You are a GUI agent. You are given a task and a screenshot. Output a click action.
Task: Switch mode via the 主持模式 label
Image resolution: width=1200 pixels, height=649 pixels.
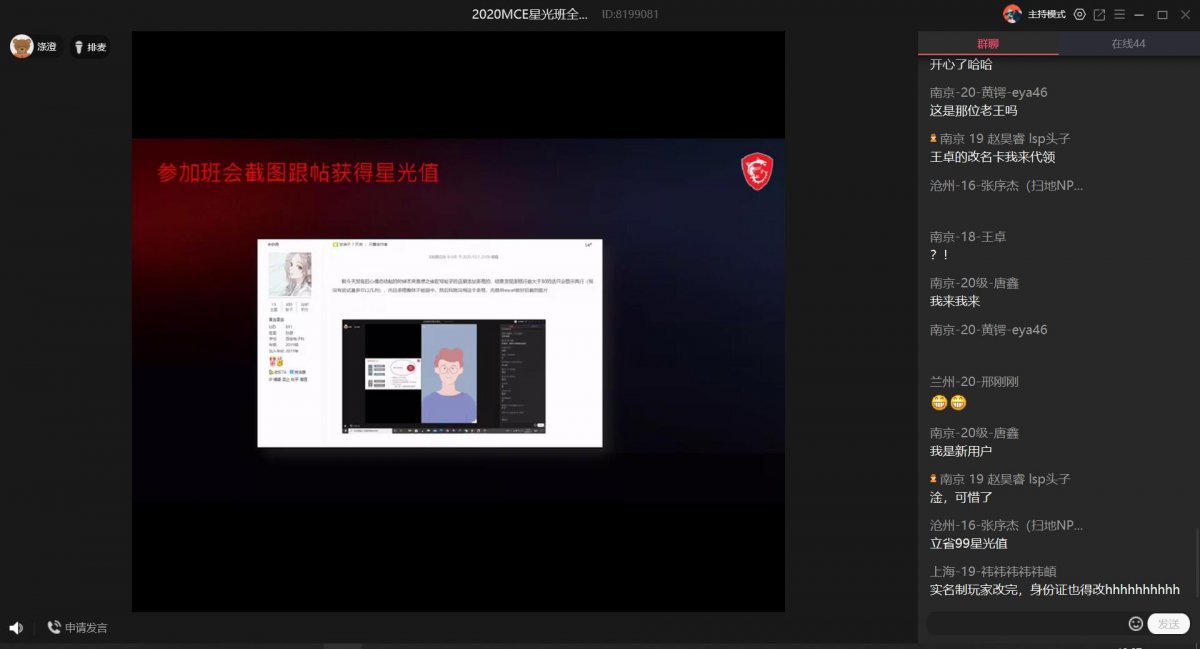pyautogui.click(x=1045, y=15)
